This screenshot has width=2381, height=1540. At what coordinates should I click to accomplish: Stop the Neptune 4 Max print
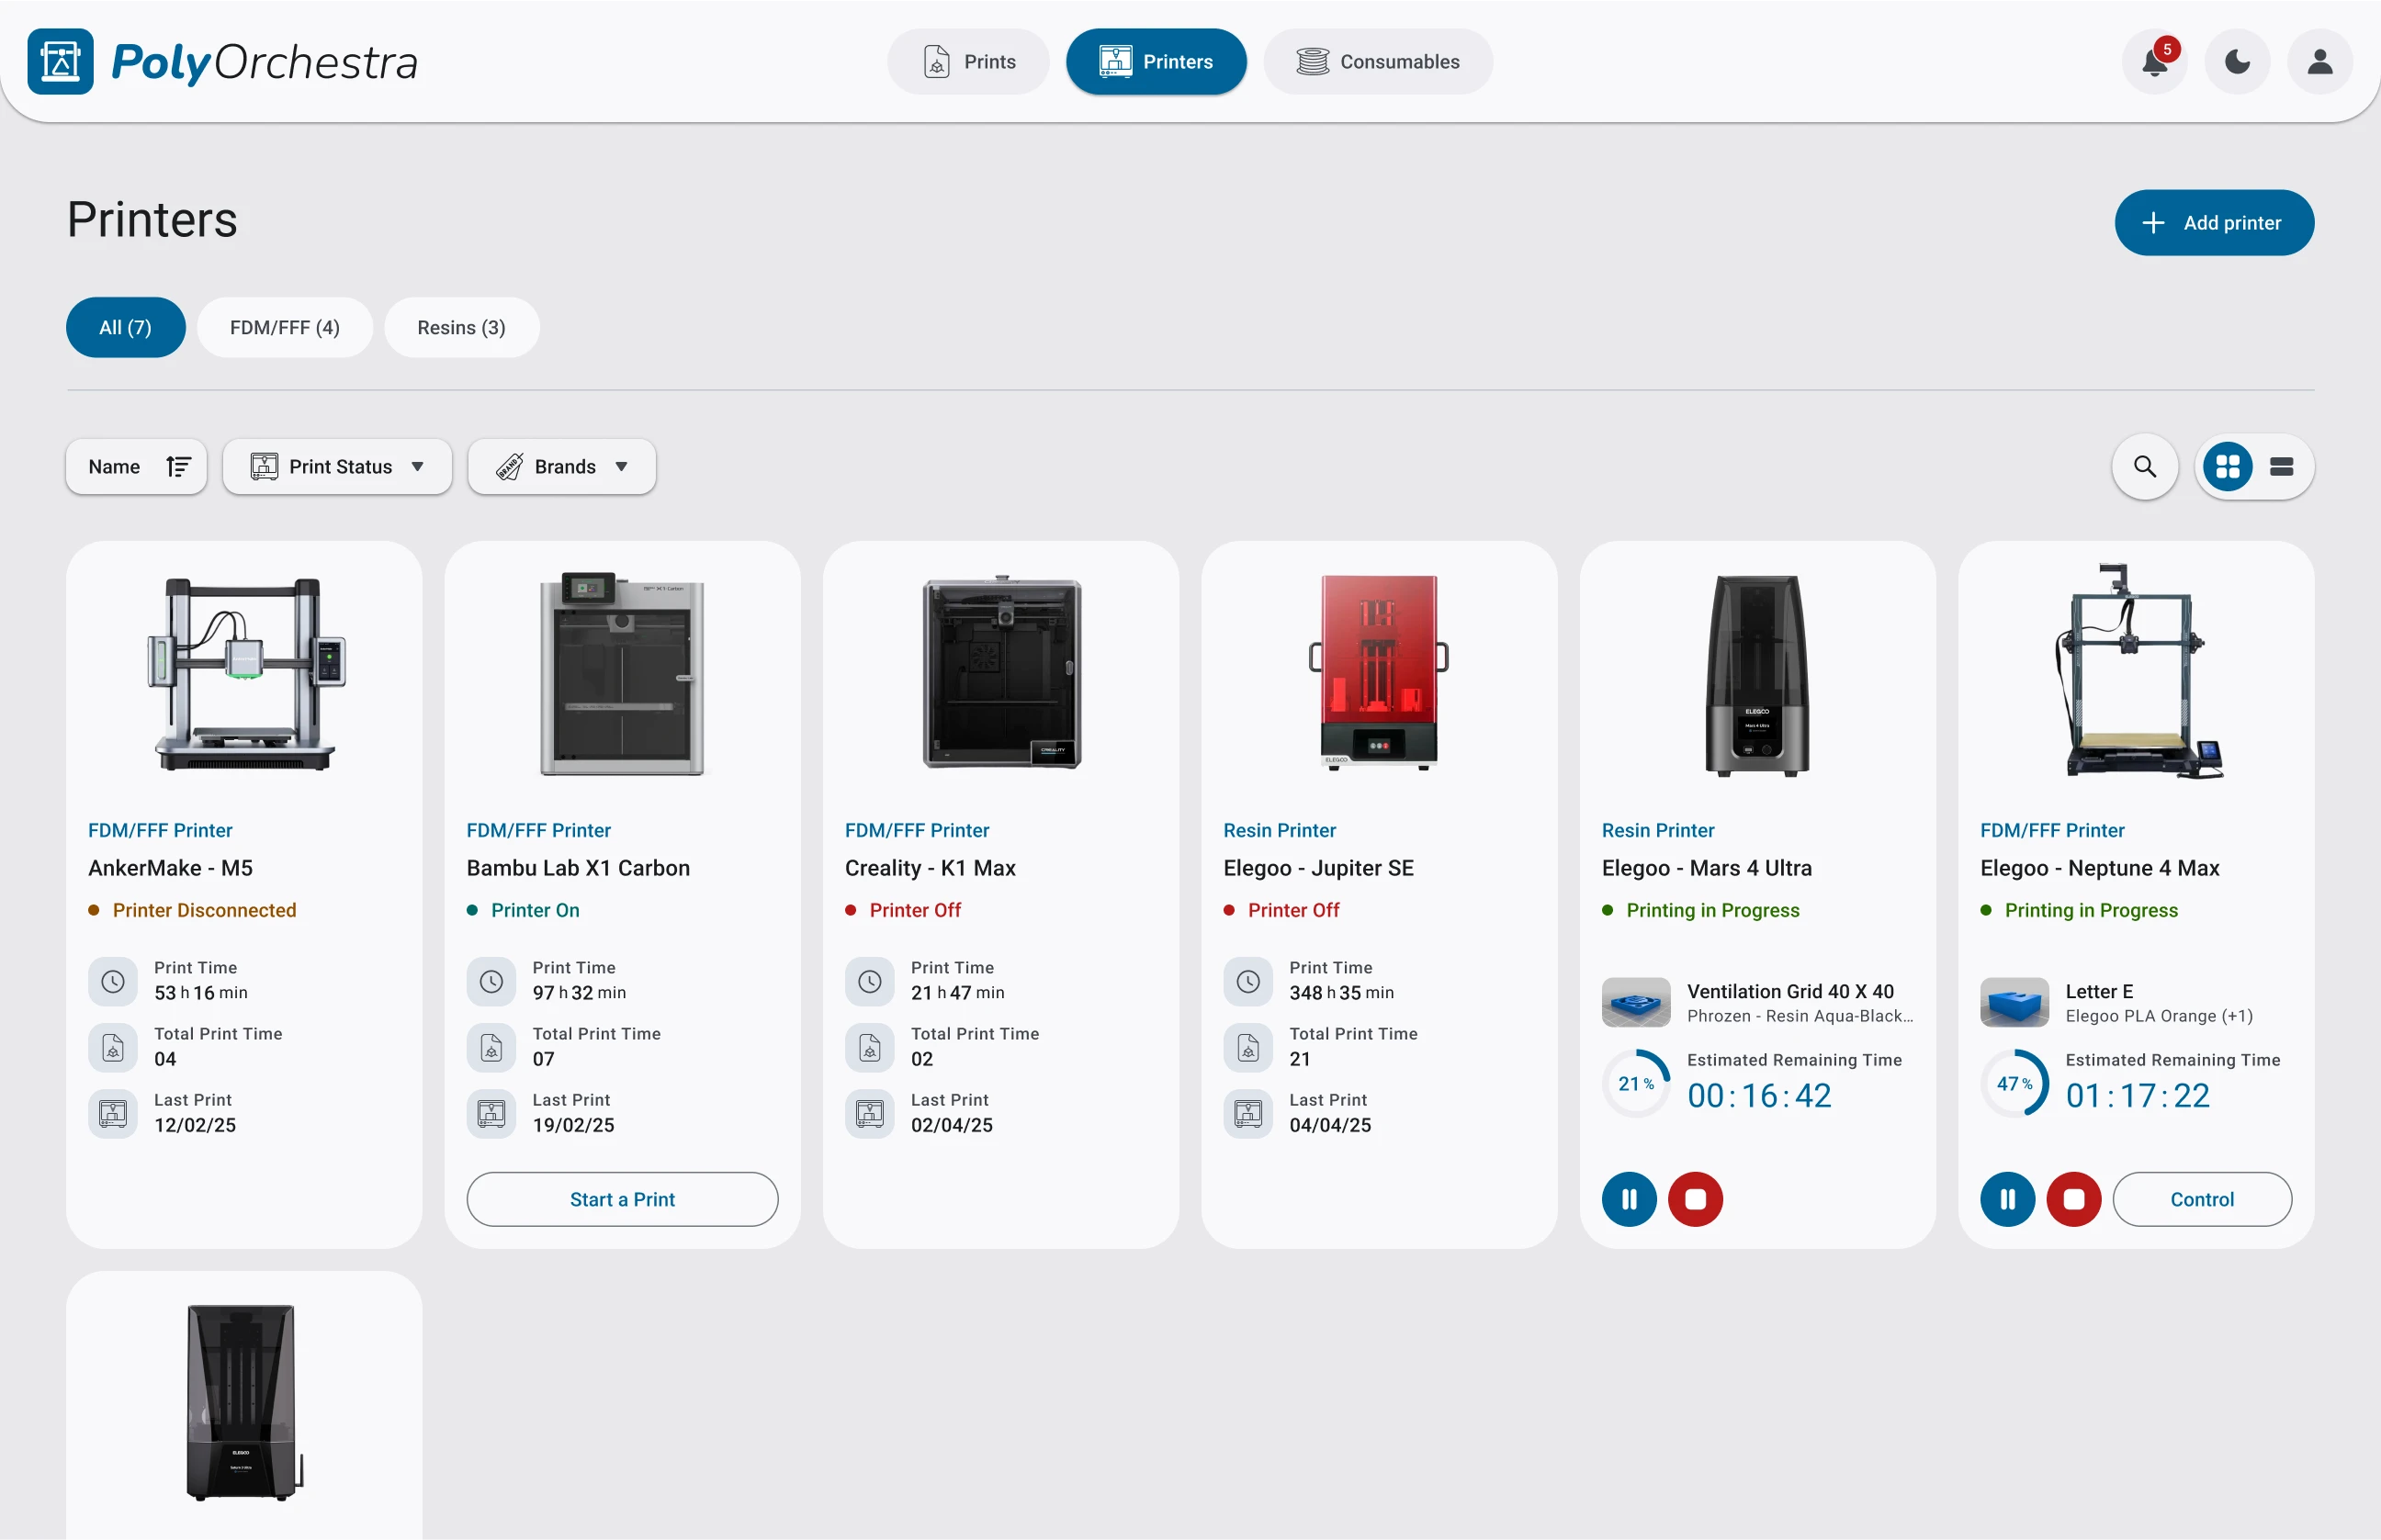point(2072,1199)
